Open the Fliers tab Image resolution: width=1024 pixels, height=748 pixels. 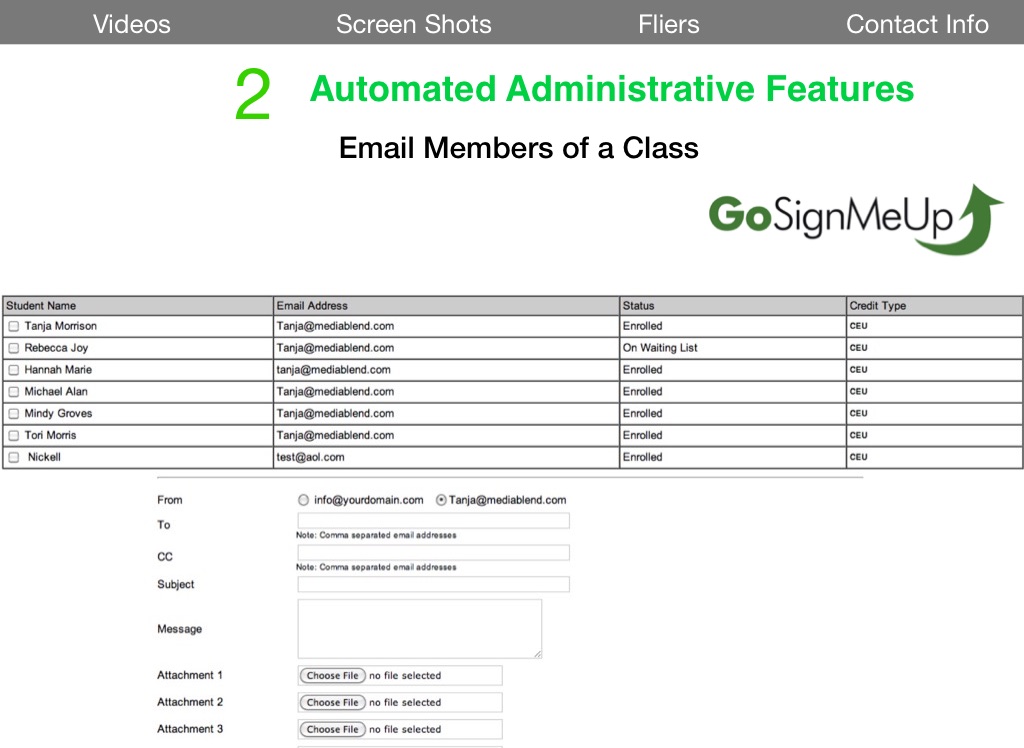coord(668,24)
